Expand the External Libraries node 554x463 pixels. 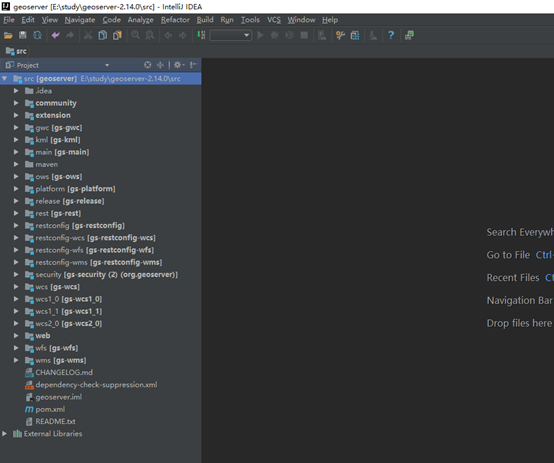[5, 433]
